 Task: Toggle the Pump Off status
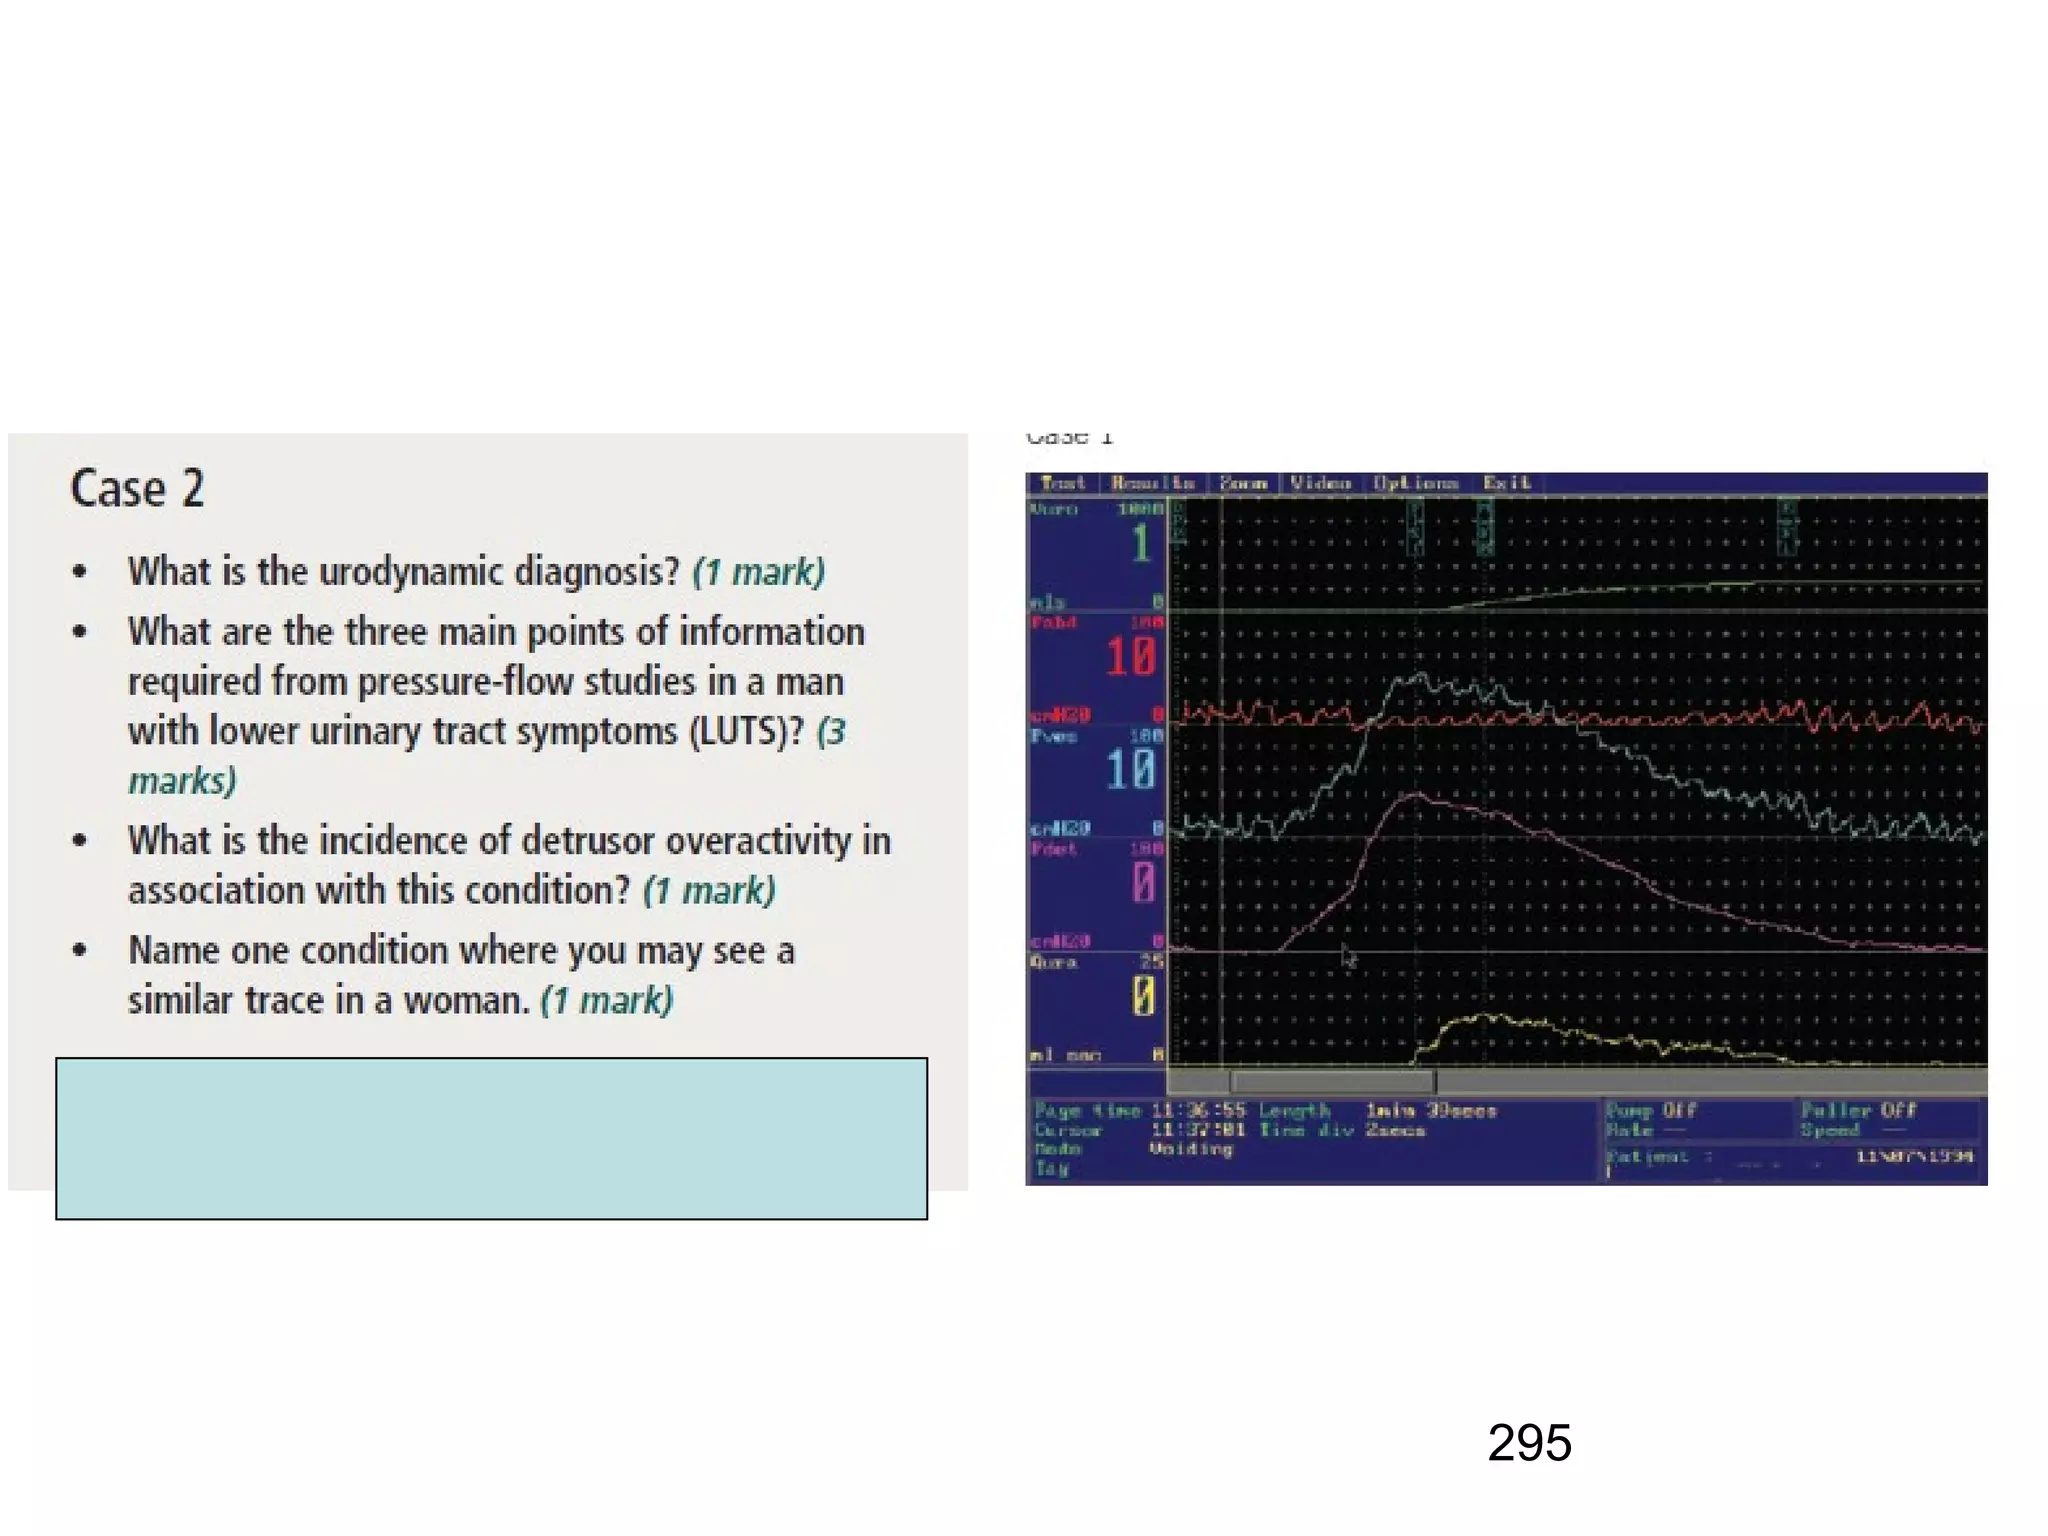click(x=1651, y=1110)
